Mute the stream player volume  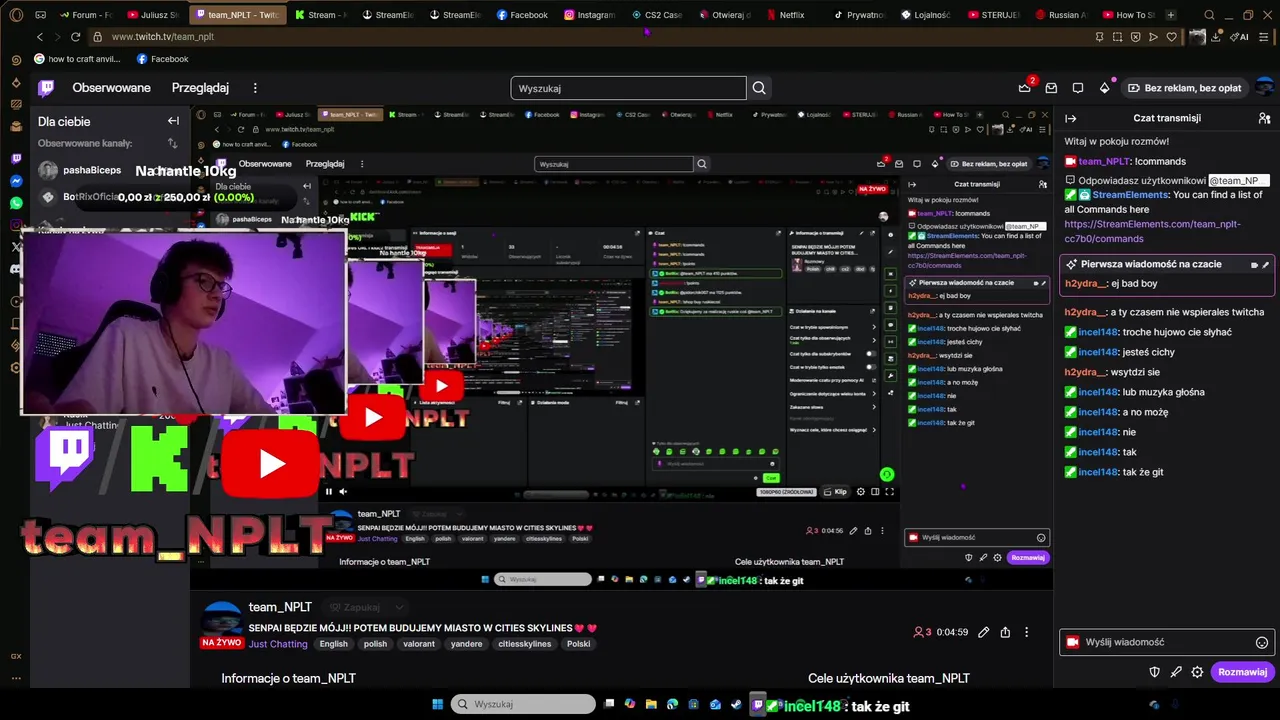pos(343,491)
